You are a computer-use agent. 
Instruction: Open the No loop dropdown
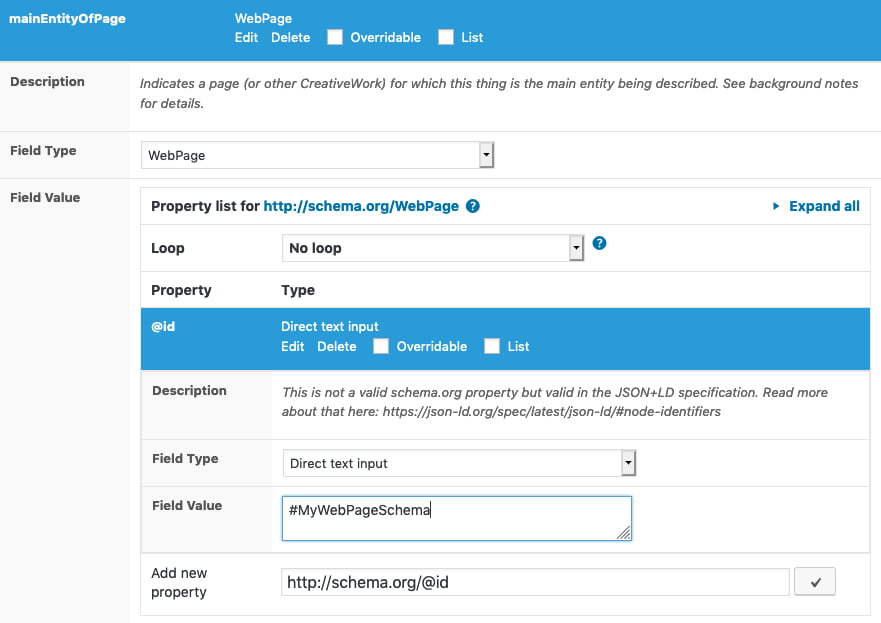(x=433, y=248)
